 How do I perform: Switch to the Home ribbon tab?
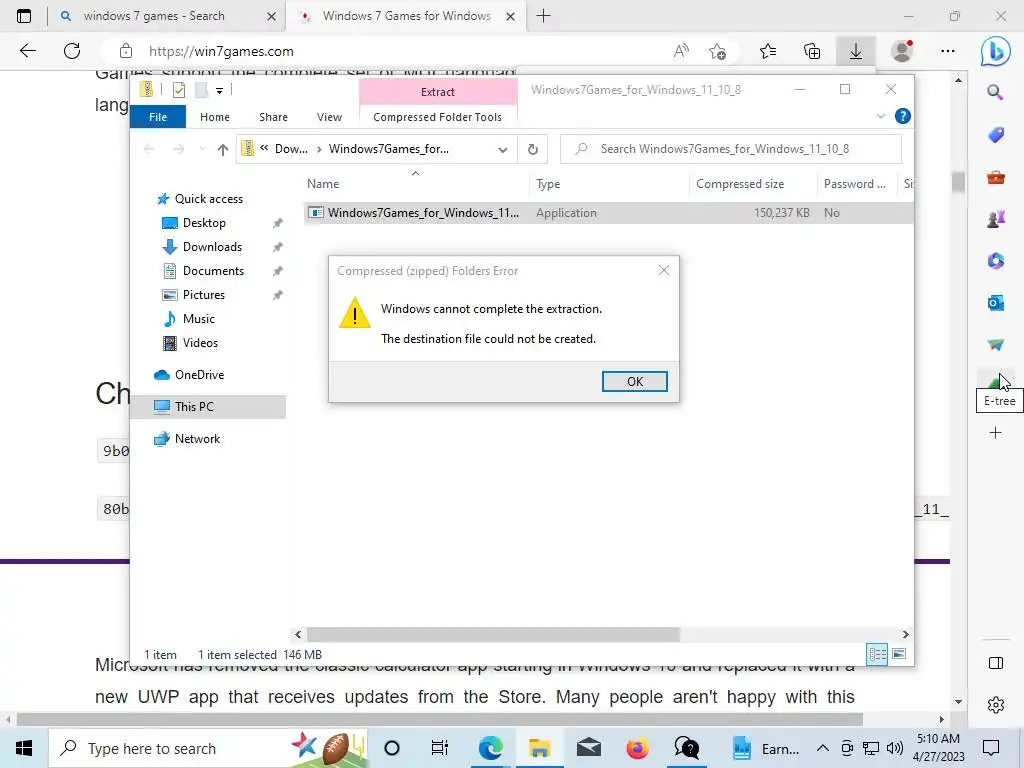[215, 117]
